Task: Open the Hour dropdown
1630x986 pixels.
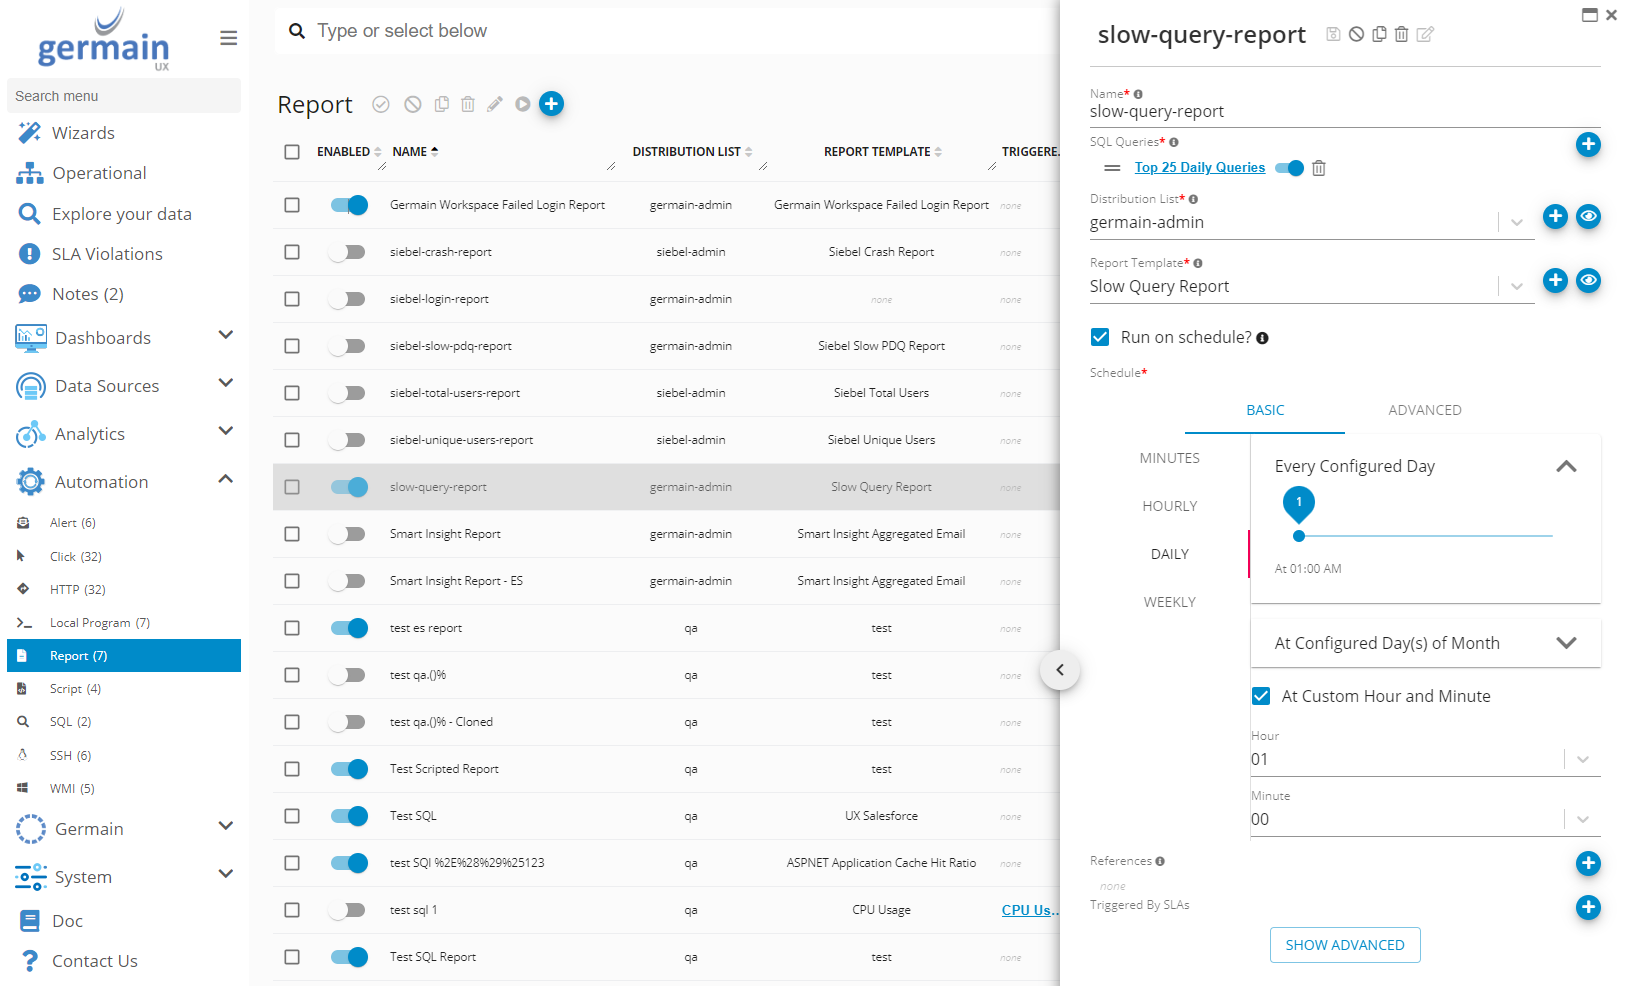Action: [1583, 760]
